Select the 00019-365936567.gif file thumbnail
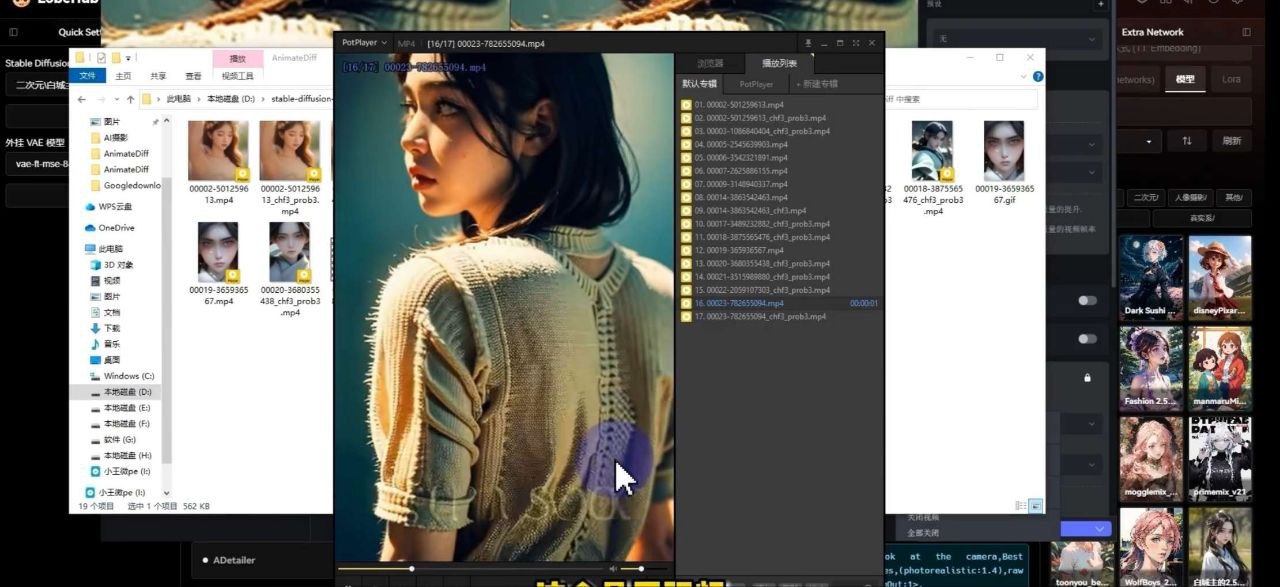The width and height of the screenshot is (1280, 587). (x=1004, y=151)
